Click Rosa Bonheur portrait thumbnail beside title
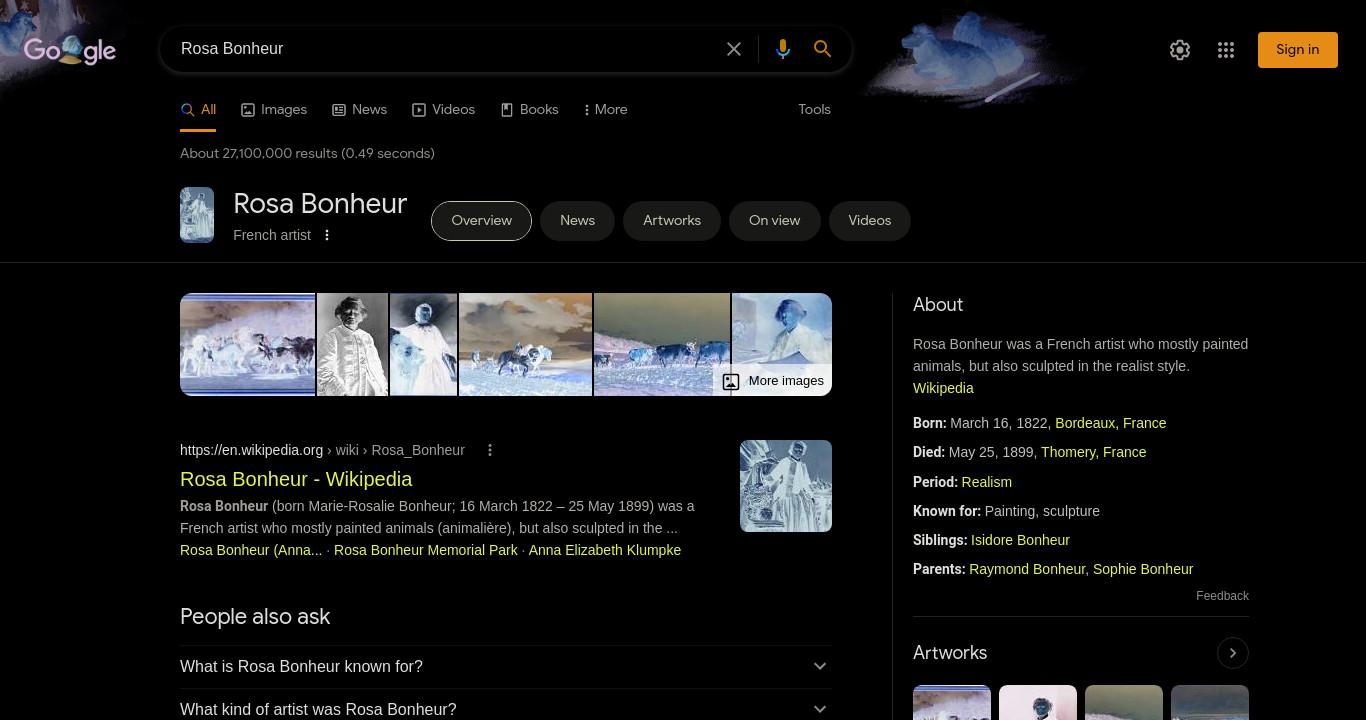The width and height of the screenshot is (1366, 720). coord(197,215)
